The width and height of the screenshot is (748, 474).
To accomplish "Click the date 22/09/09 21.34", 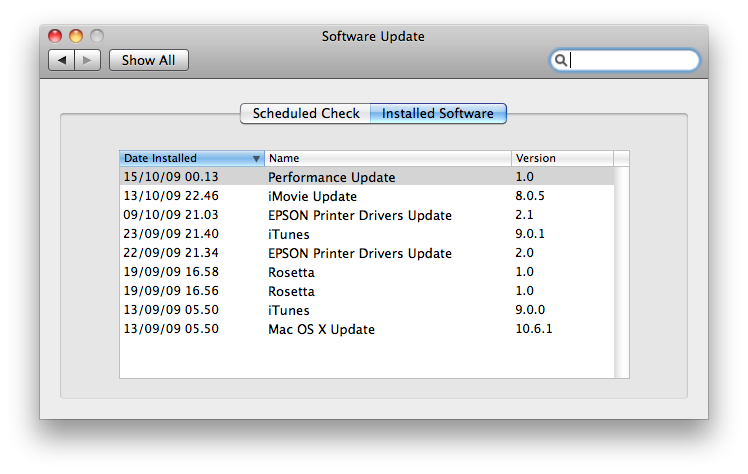I will coord(171,253).
